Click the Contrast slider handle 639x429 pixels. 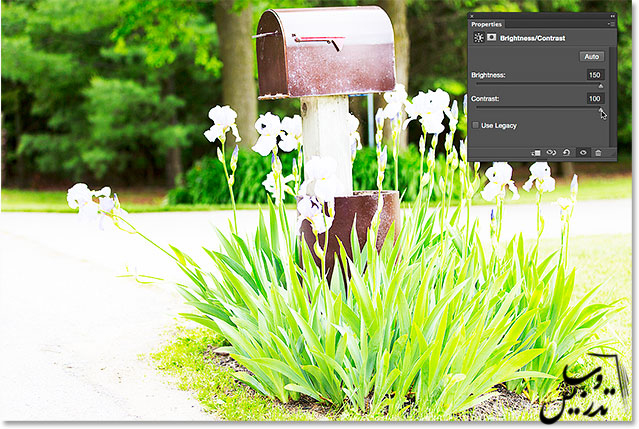601,110
